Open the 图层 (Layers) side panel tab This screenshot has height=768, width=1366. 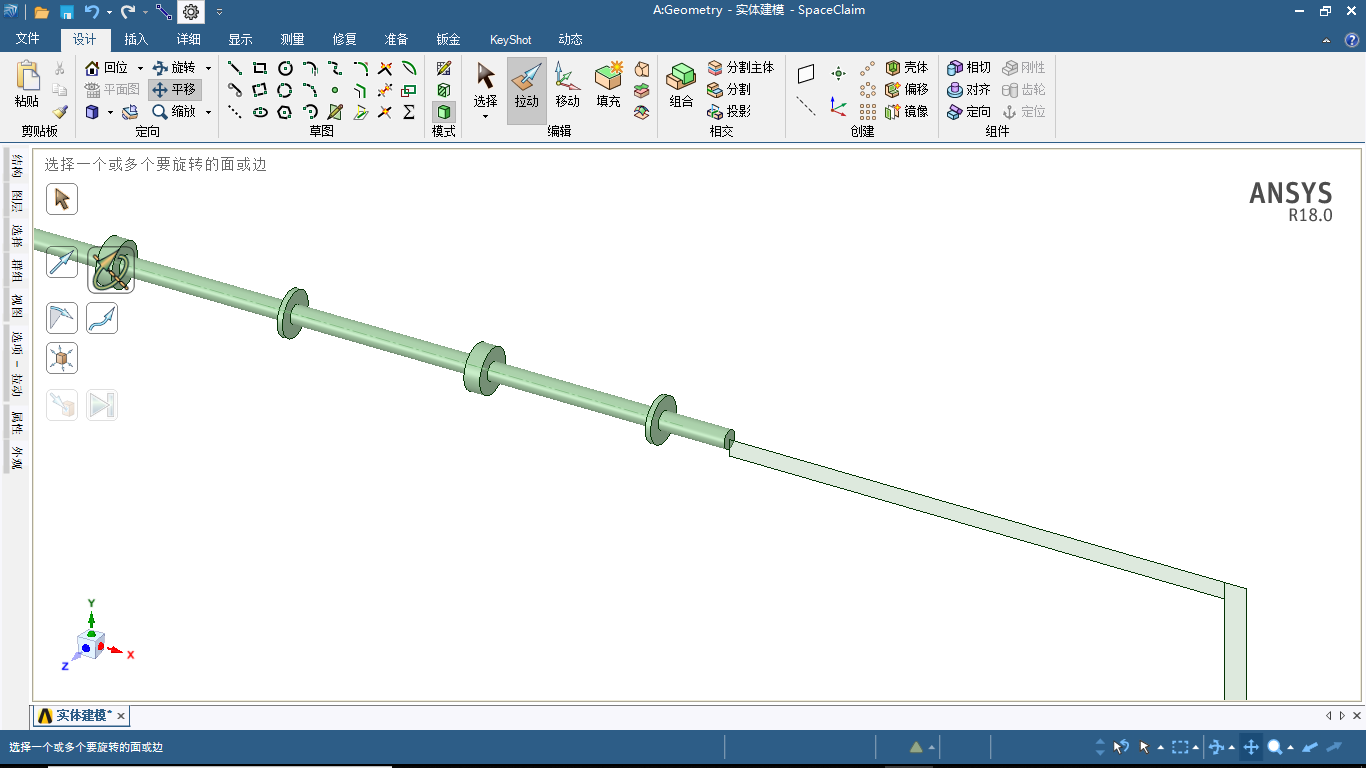(x=16, y=201)
